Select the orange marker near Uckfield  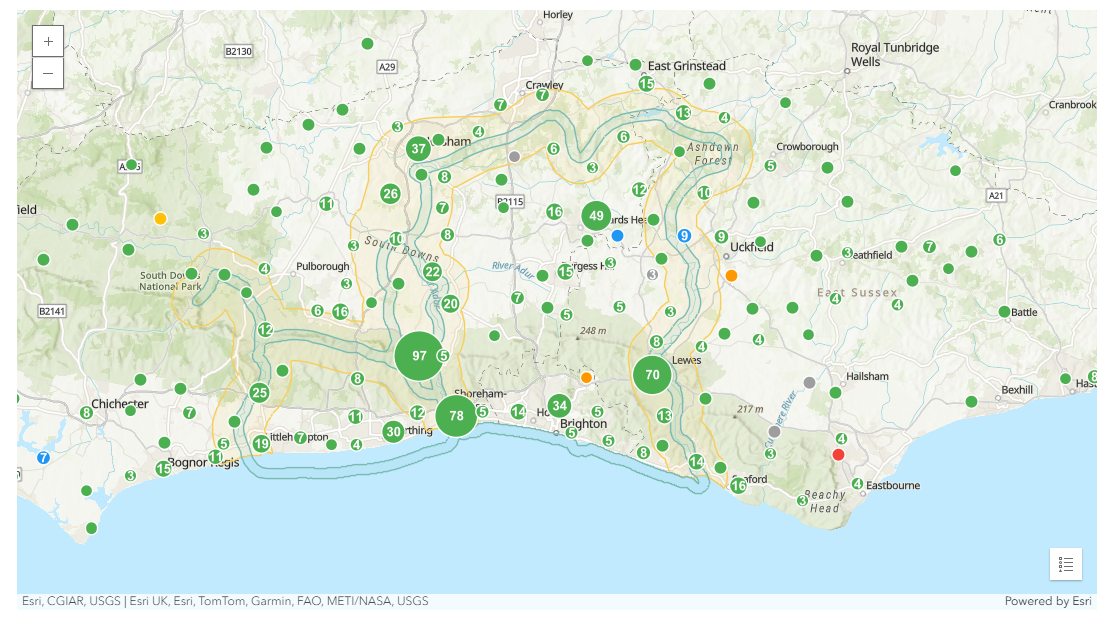(x=731, y=275)
